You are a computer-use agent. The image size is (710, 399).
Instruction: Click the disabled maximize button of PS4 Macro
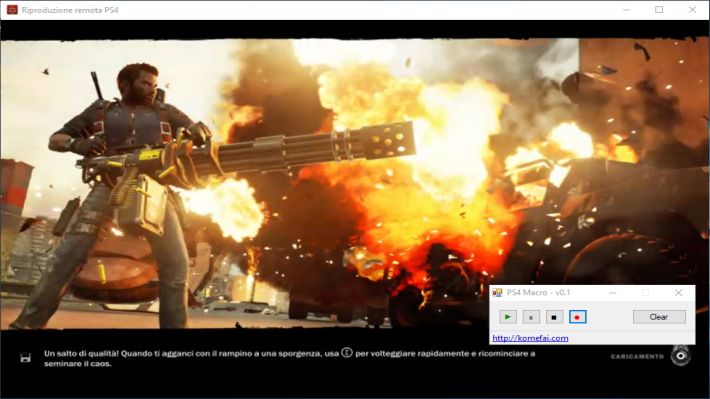(645, 293)
